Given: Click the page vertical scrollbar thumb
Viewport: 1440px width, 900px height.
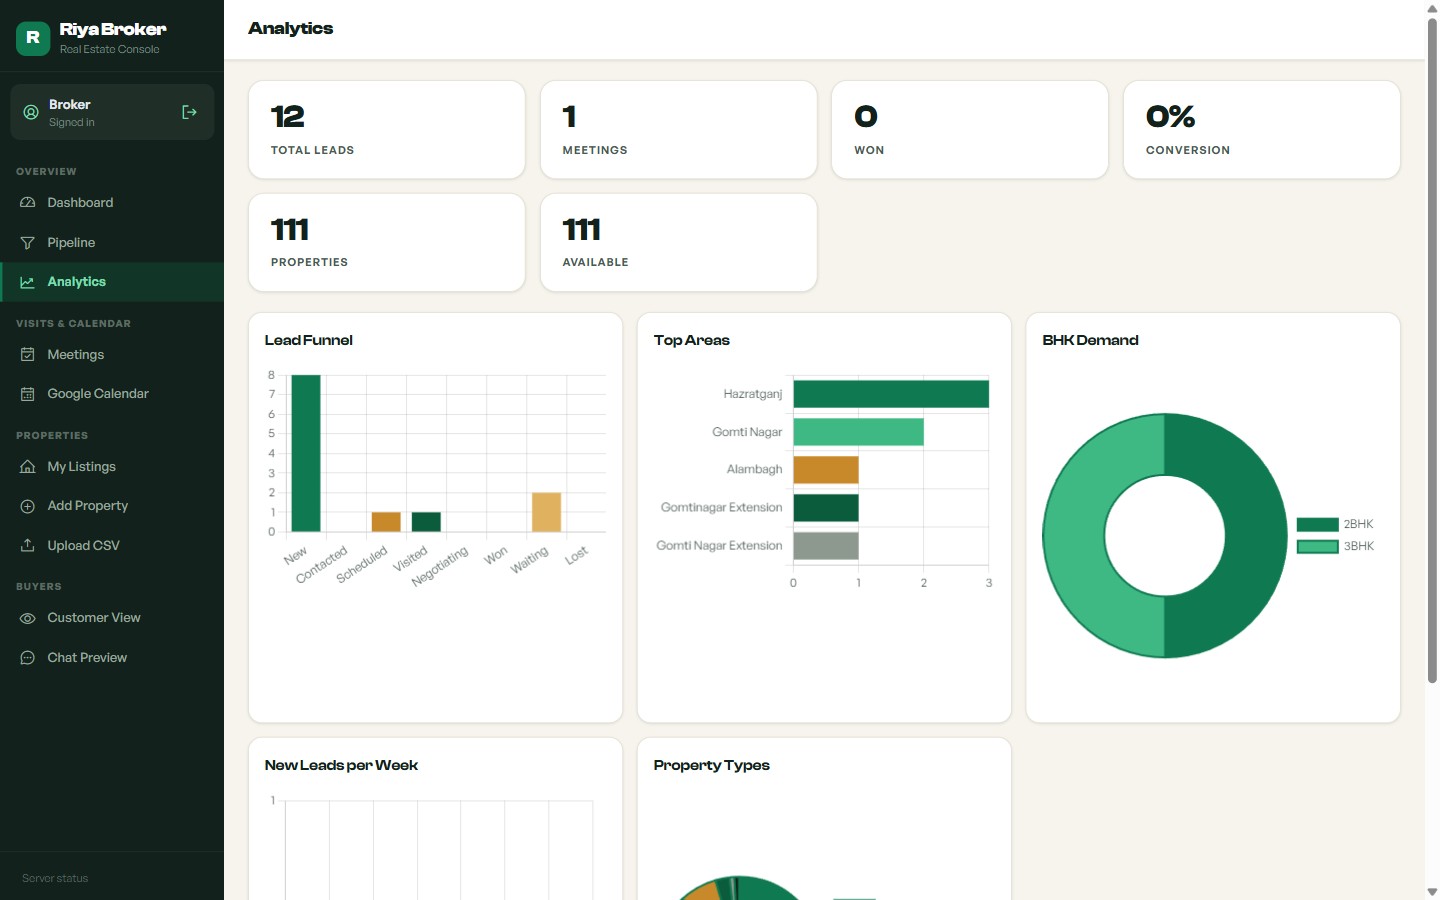Looking at the screenshot, I should (x=1432, y=350).
